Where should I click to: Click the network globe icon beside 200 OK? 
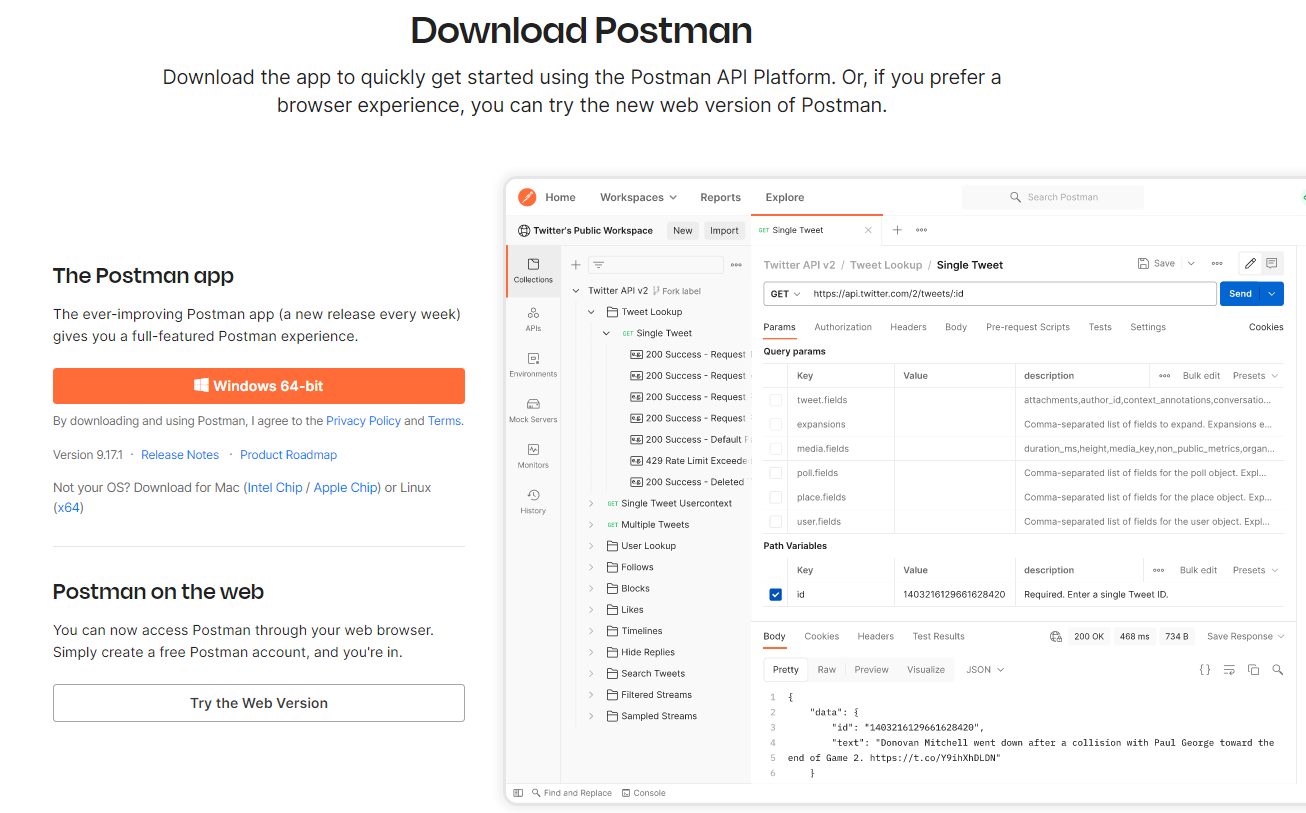[x=1055, y=636]
